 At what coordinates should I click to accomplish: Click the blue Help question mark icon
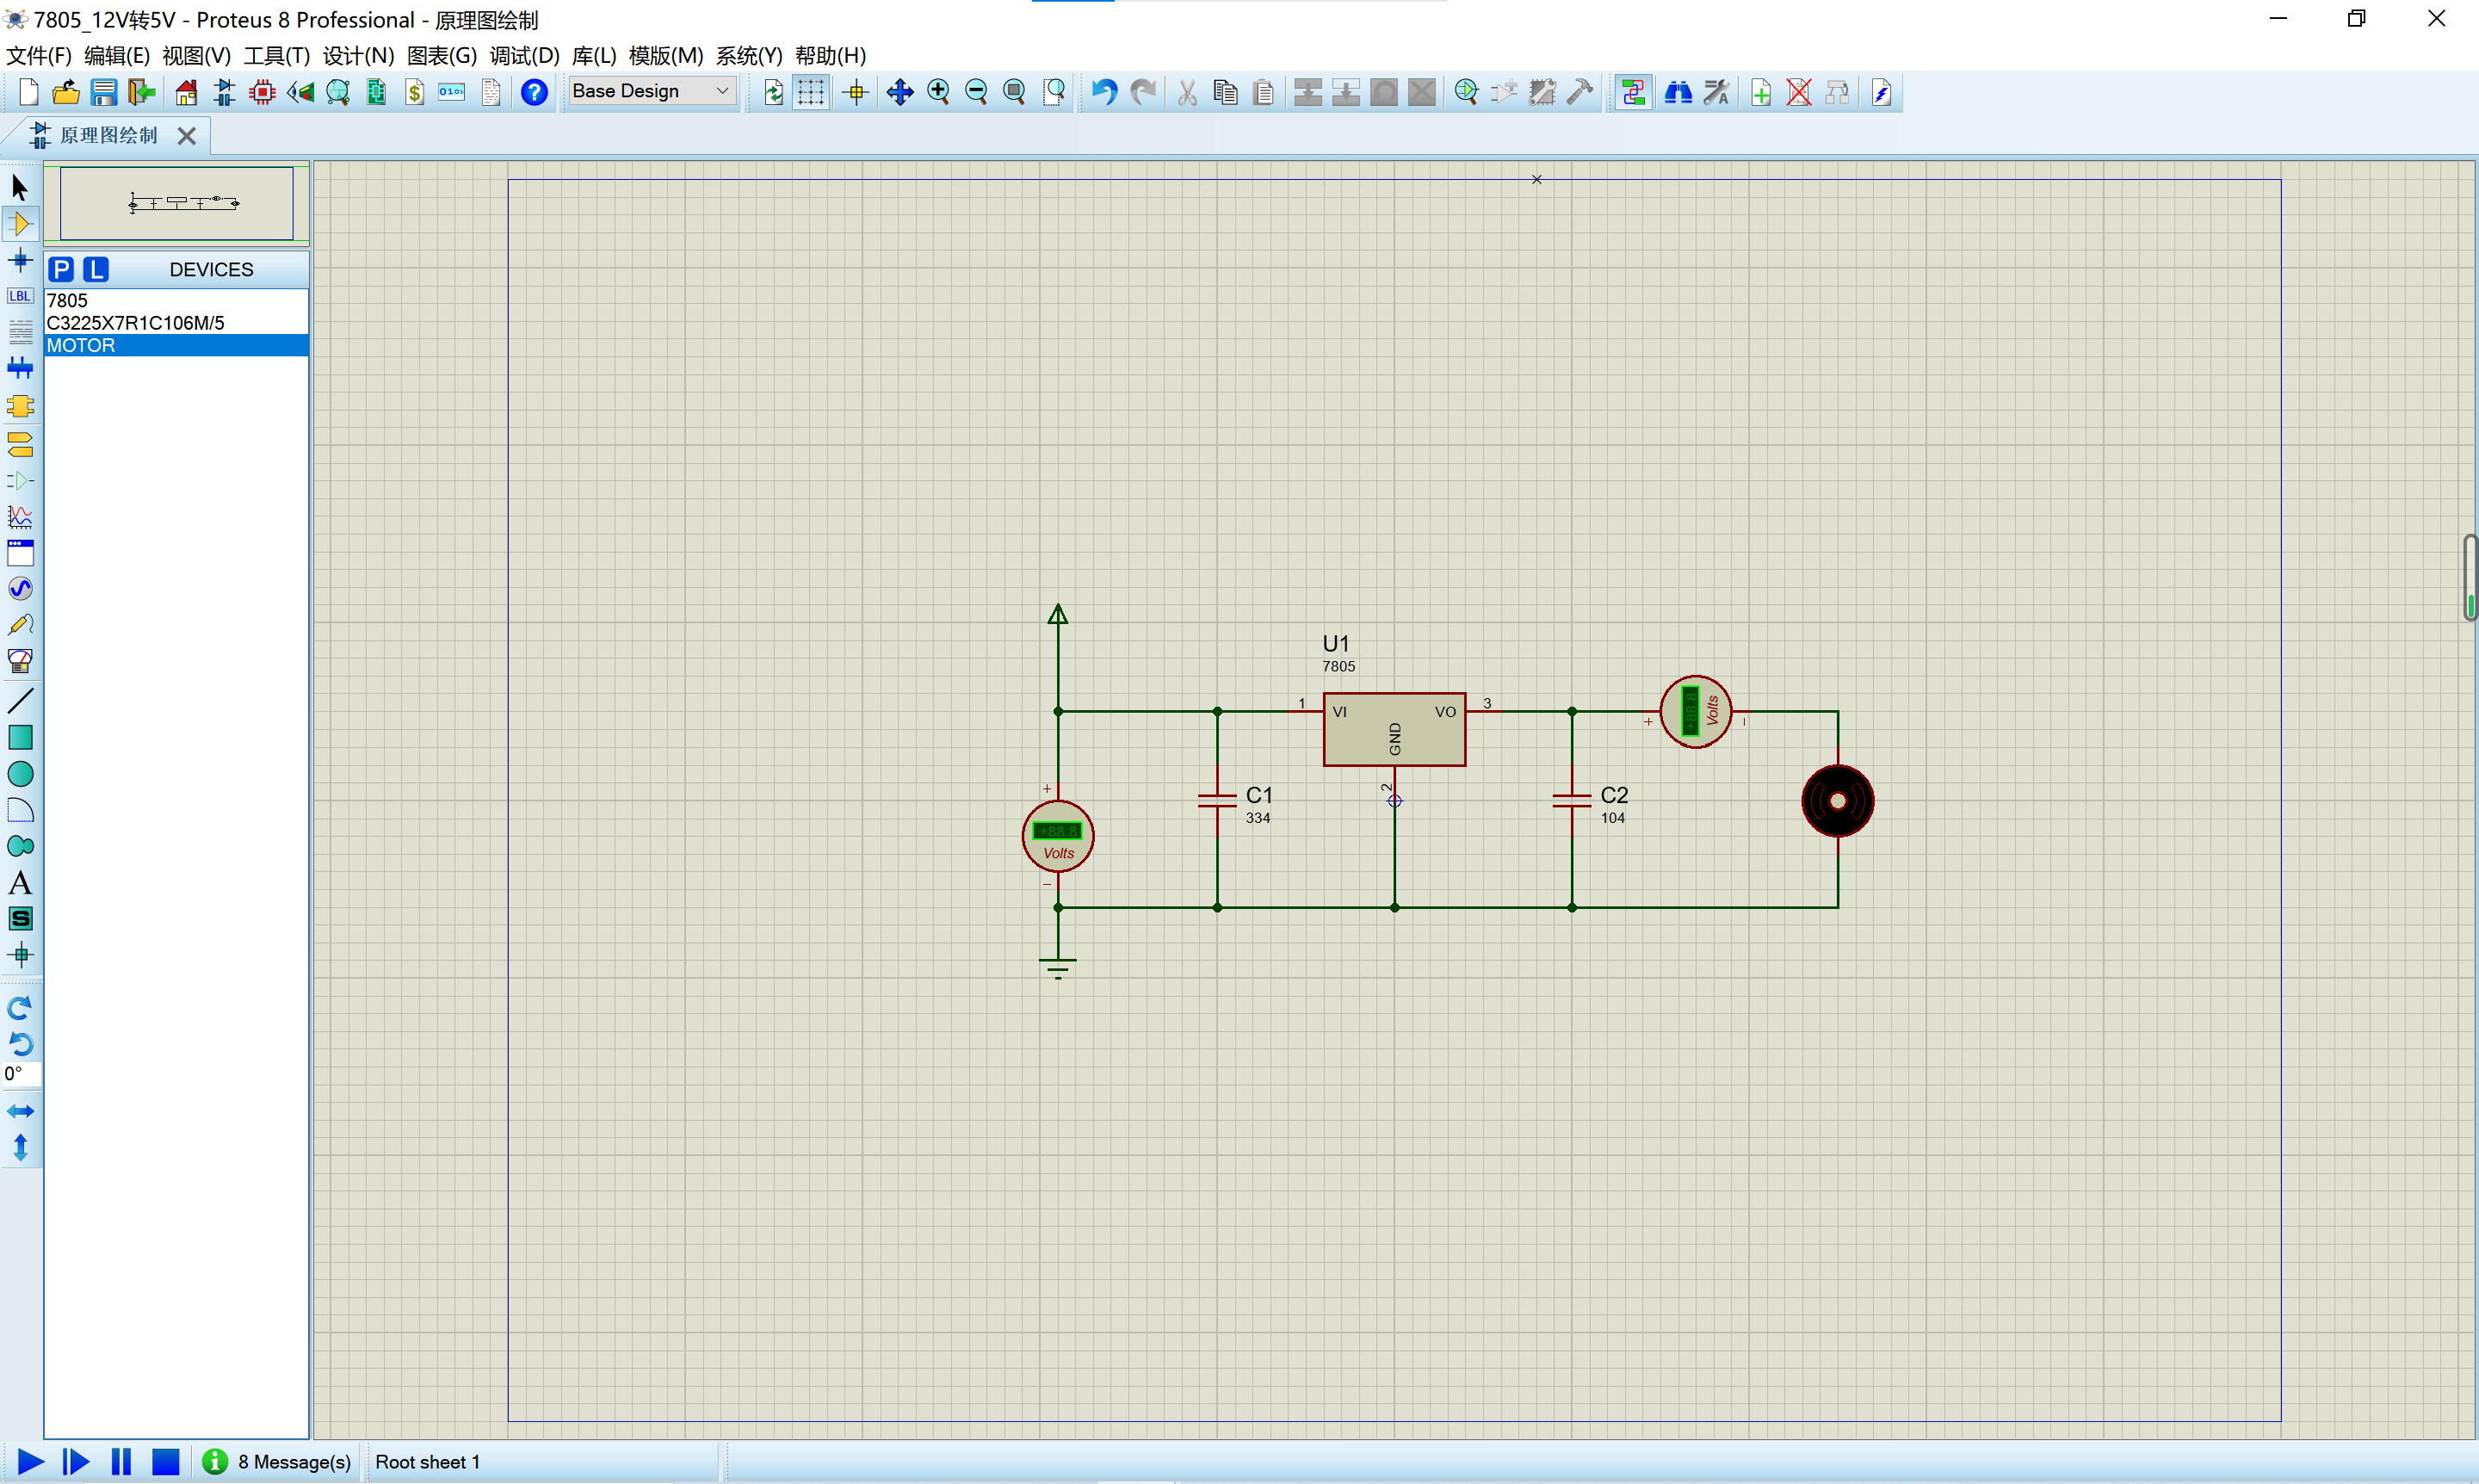534,92
